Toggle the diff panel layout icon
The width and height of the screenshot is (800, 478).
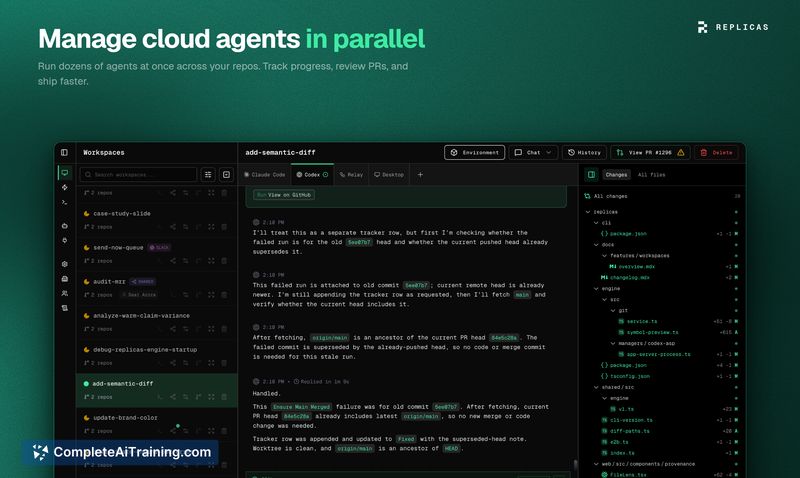pyautogui.click(x=591, y=174)
